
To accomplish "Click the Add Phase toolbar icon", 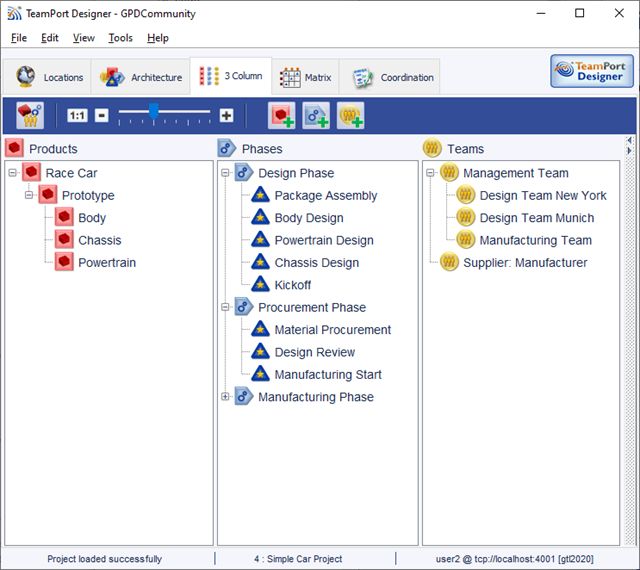I will [x=316, y=116].
